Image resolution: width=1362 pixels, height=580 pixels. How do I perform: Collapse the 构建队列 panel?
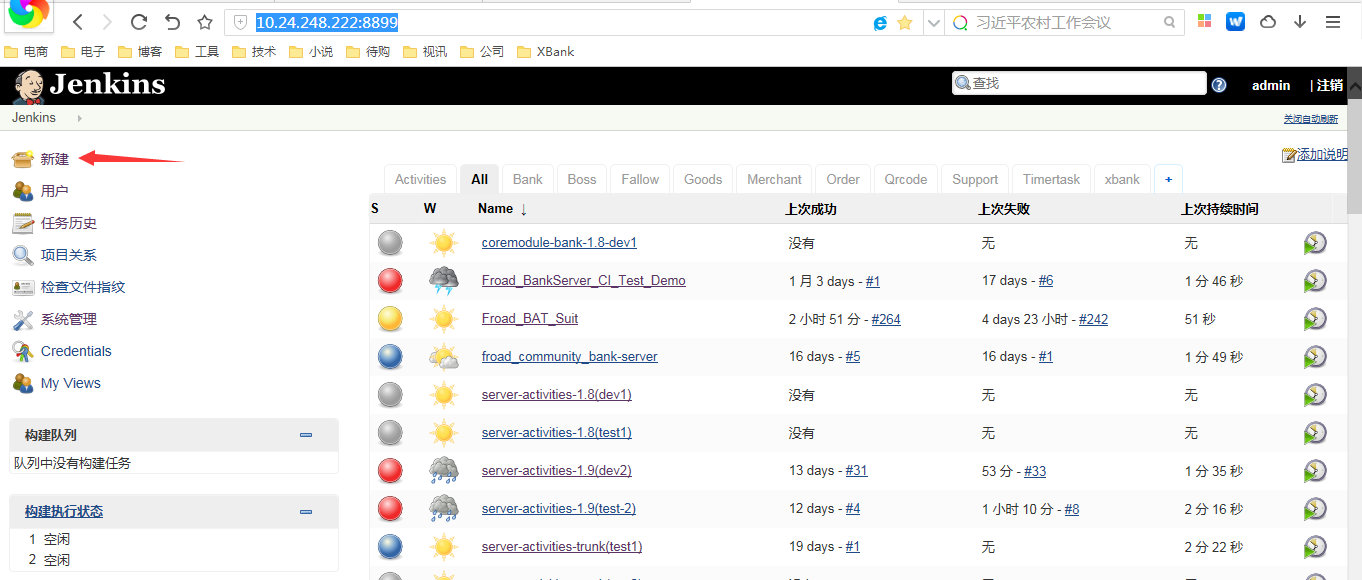(306, 435)
